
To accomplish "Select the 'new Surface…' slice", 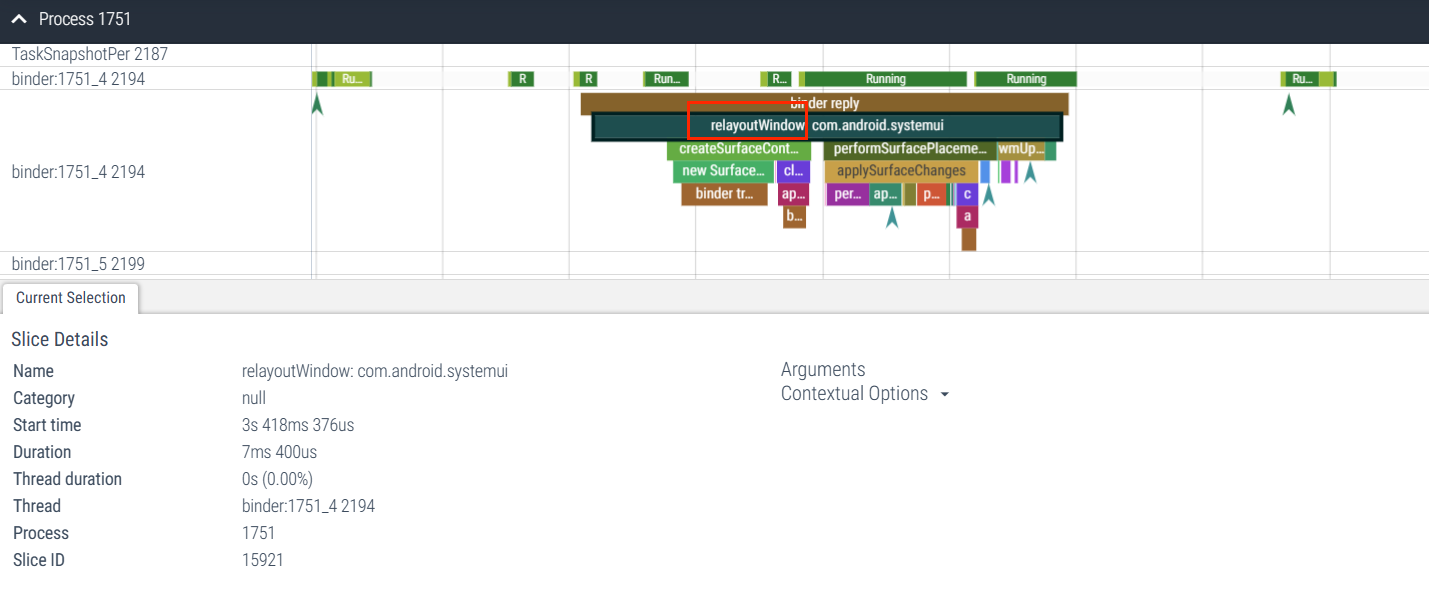I will click(x=723, y=171).
